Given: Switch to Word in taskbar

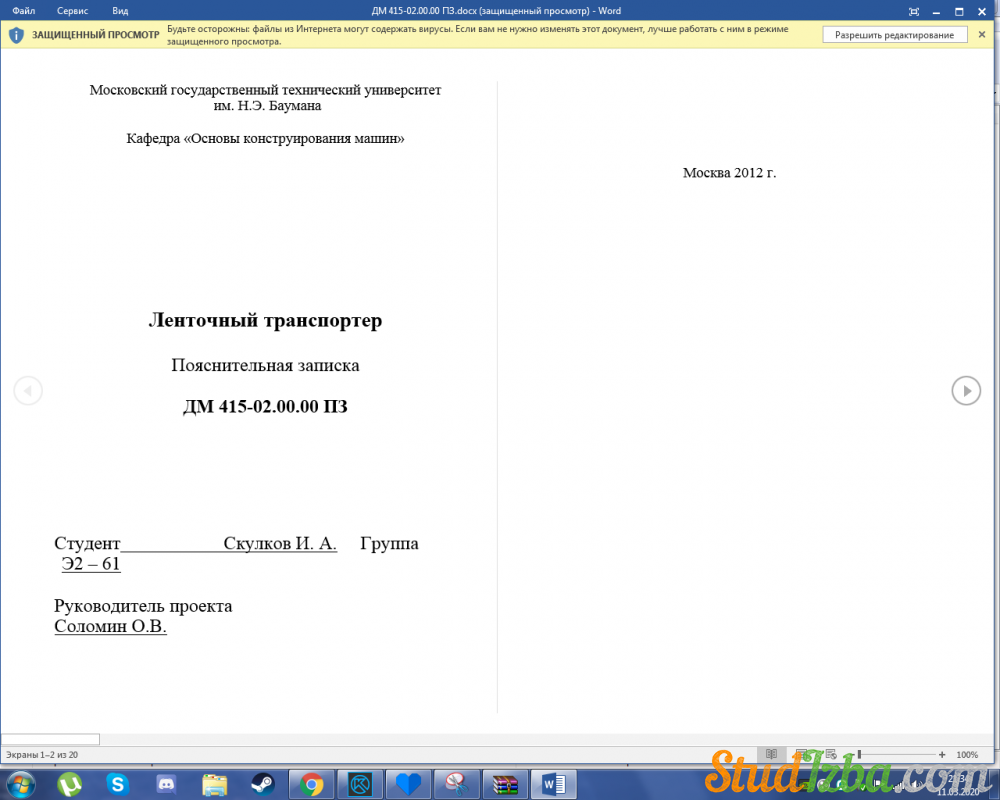Looking at the screenshot, I should click(554, 784).
